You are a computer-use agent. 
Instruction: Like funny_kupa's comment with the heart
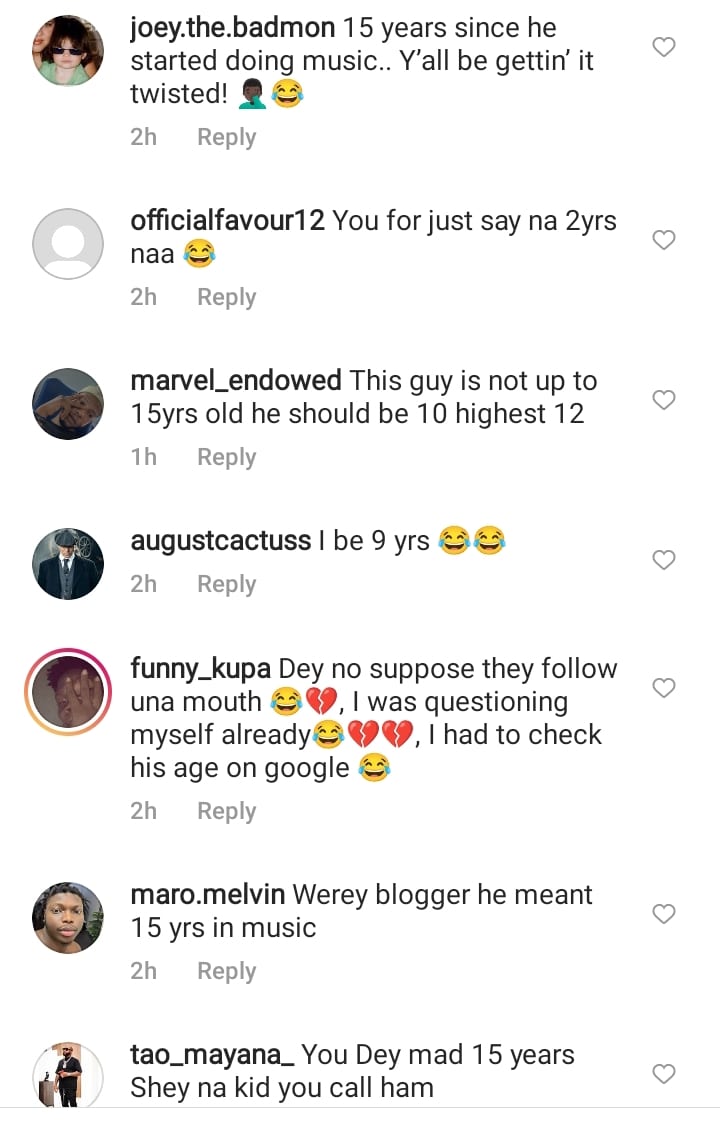point(664,688)
